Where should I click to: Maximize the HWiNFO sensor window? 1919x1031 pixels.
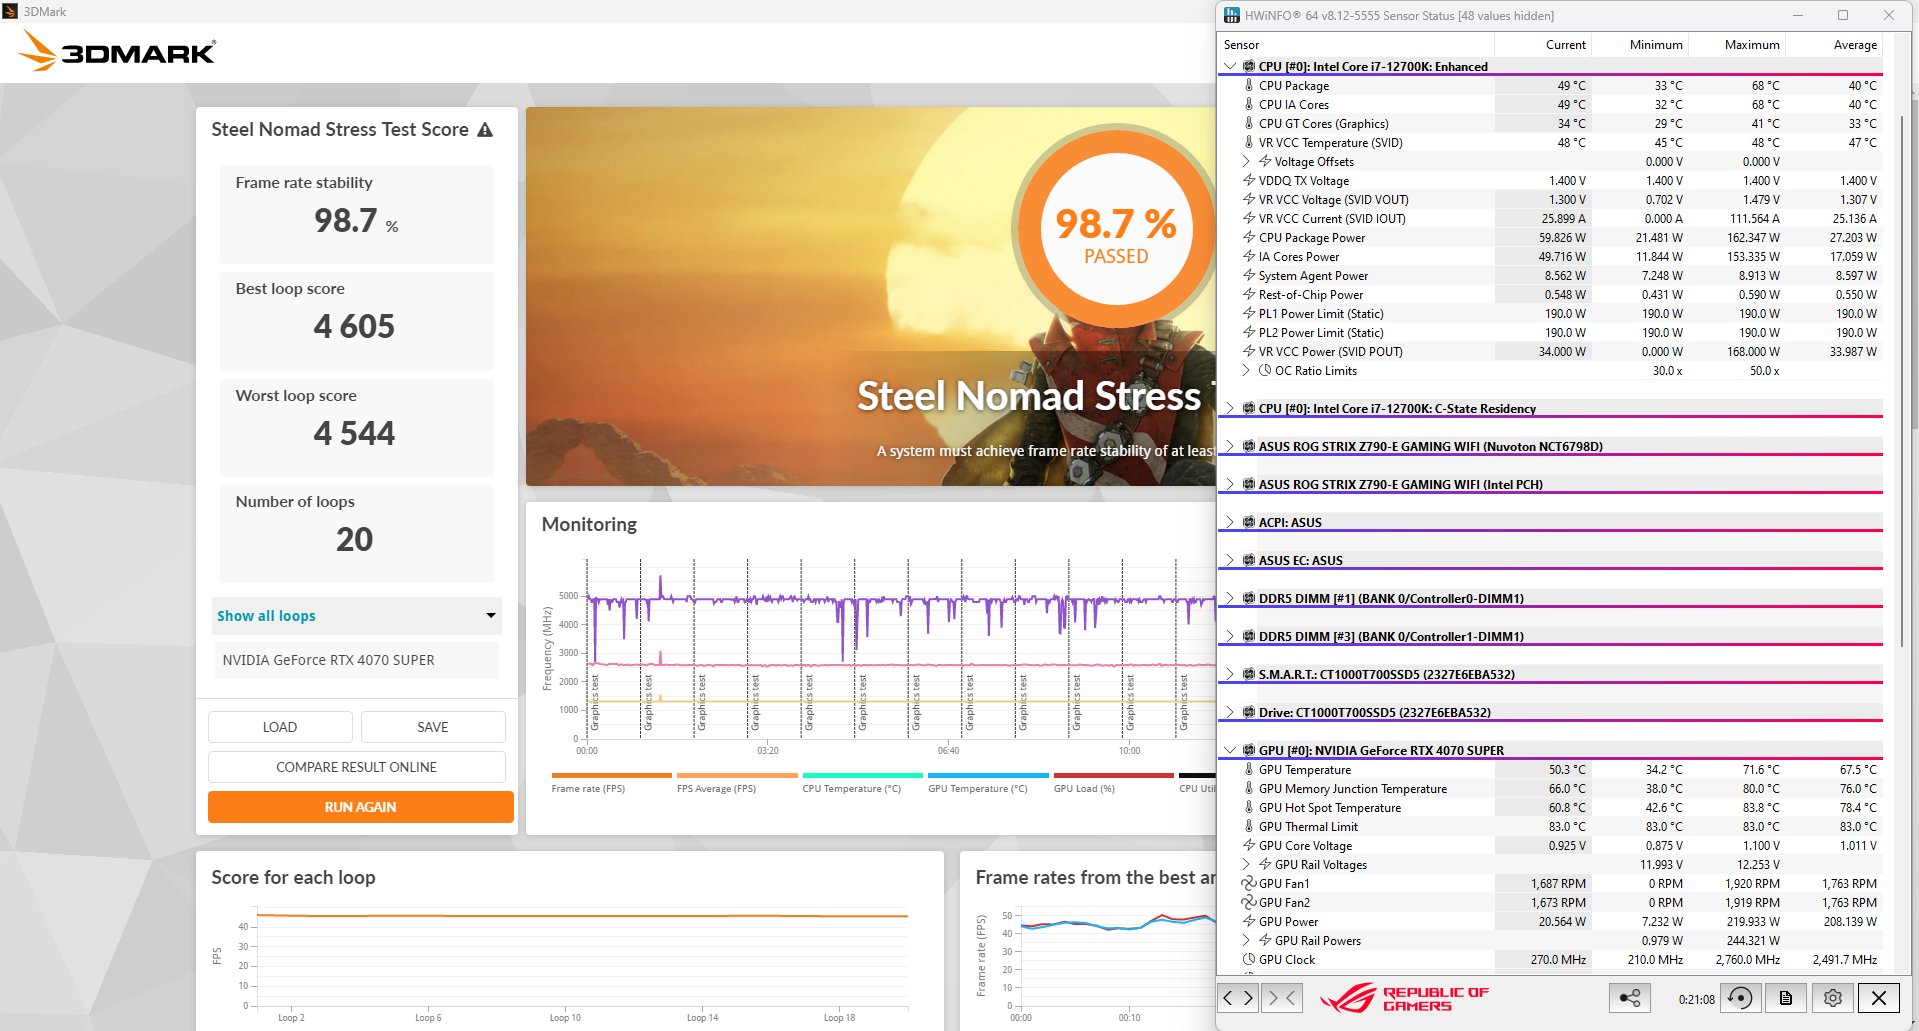[x=1843, y=15]
